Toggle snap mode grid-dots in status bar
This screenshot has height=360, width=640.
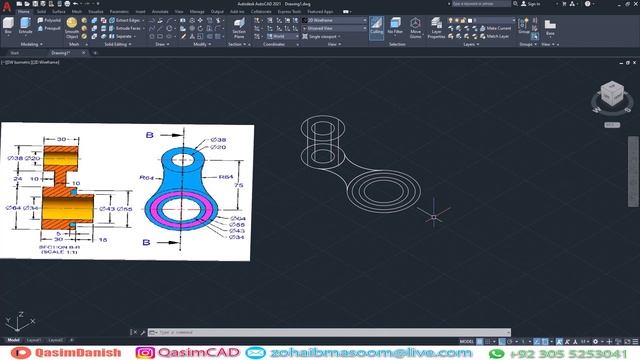(x=487, y=342)
